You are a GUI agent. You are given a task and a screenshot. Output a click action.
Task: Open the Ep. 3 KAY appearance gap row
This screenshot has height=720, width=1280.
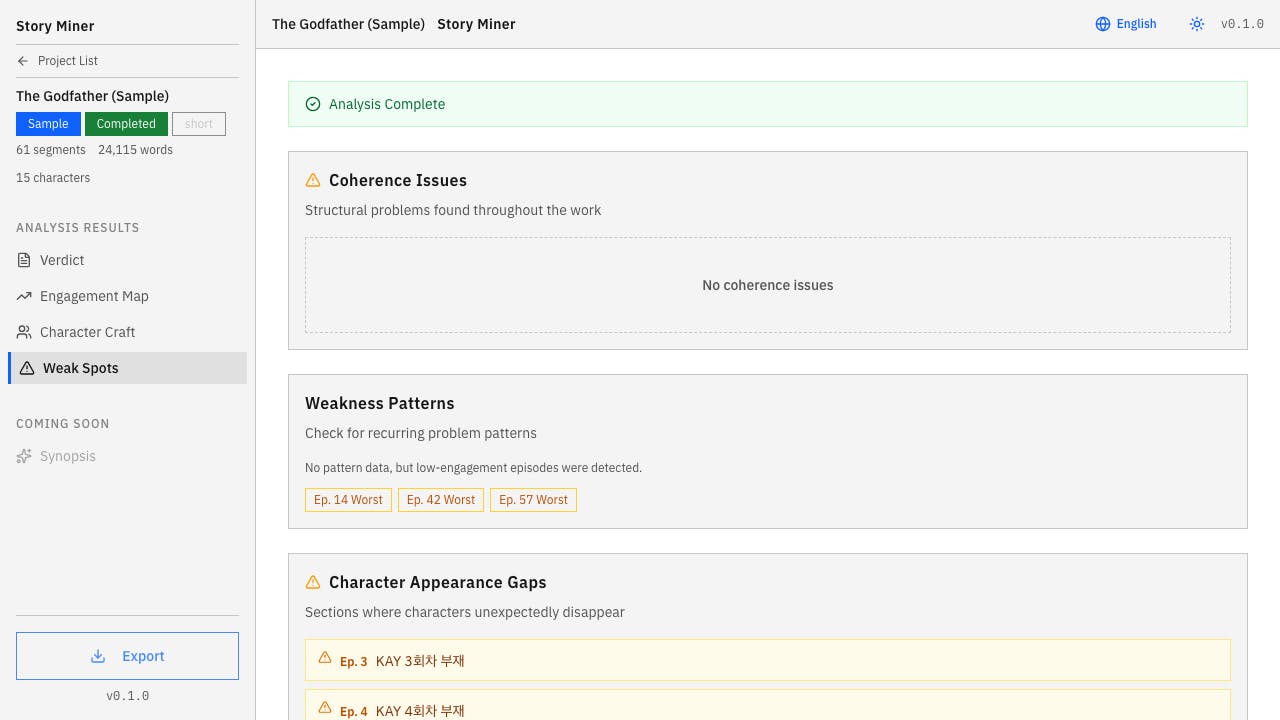pyautogui.click(x=767, y=660)
